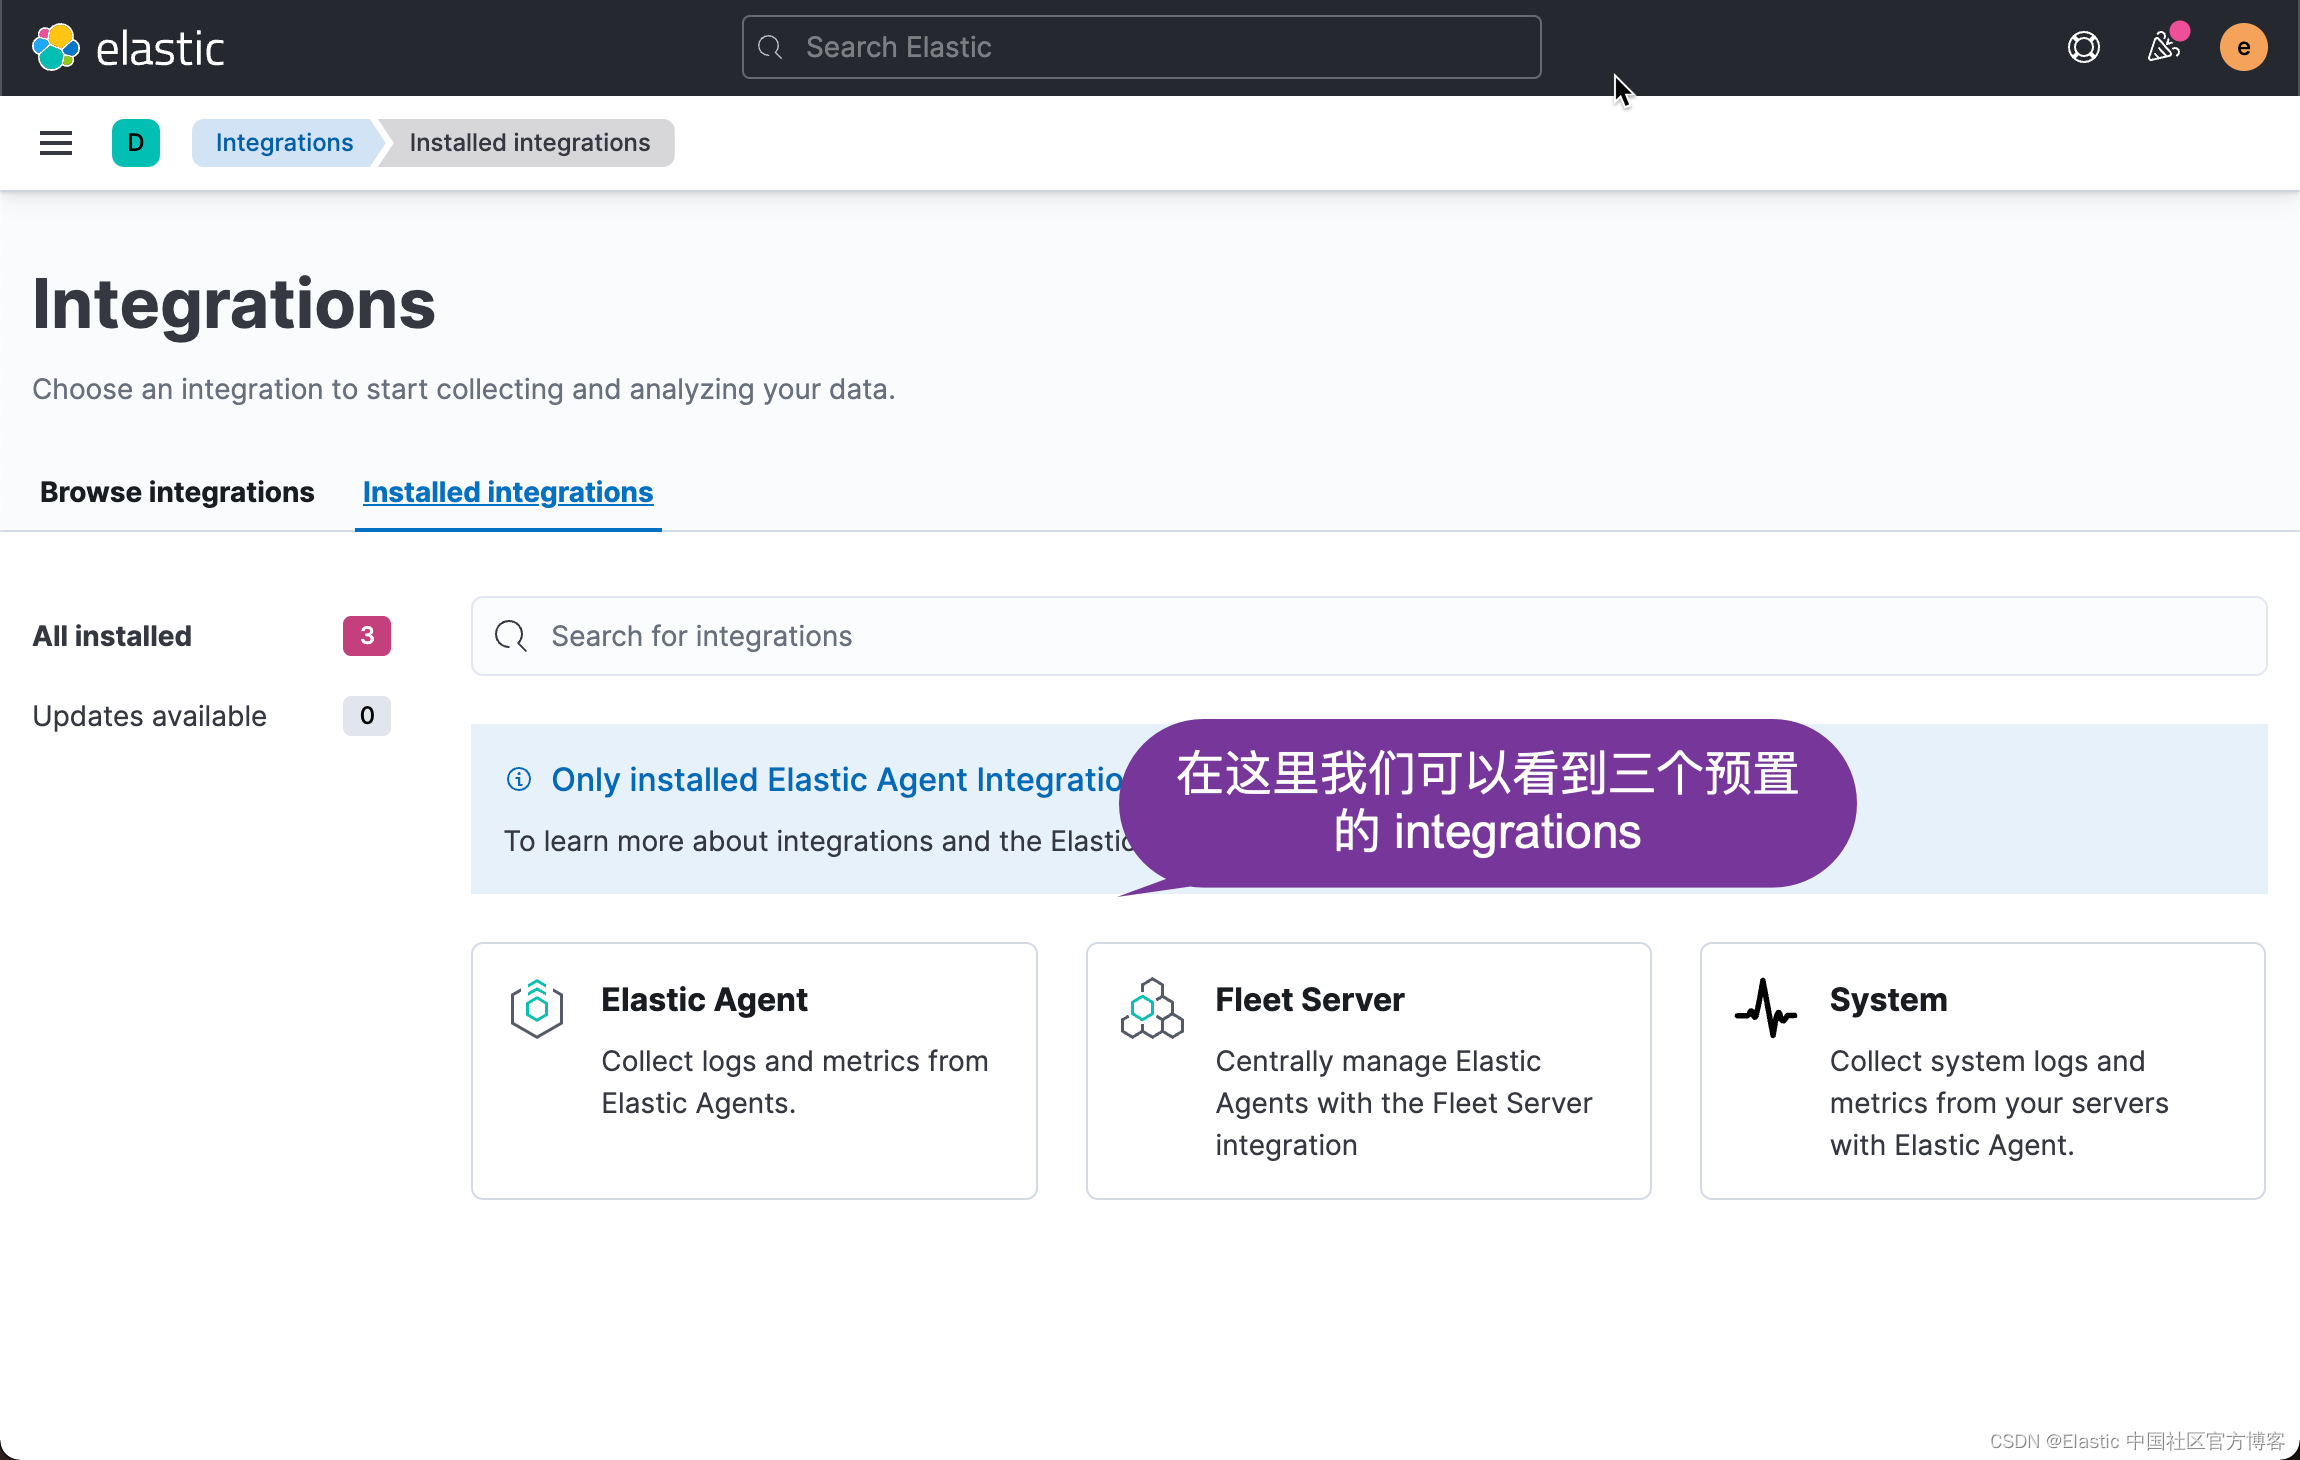Click the Search Elastic field
The width and height of the screenshot is (2300, 1460).
click(x=1140, y=46)
